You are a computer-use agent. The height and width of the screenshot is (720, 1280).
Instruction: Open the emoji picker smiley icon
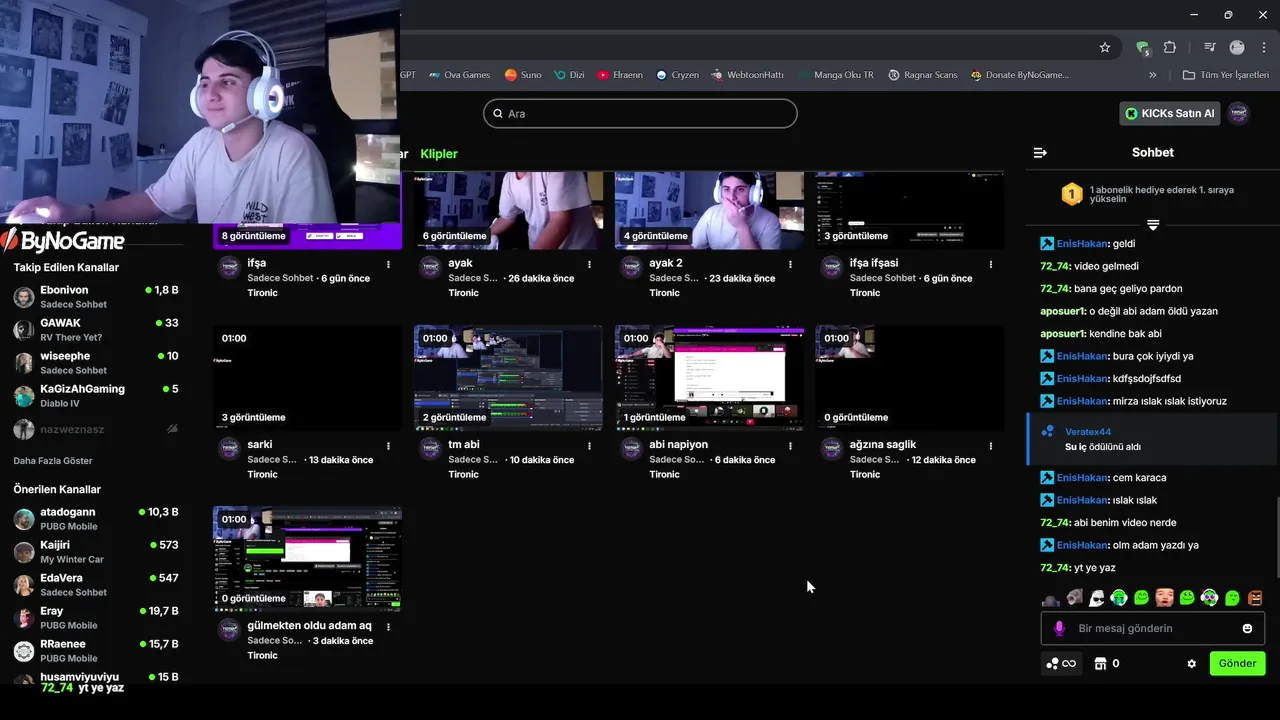click(x=1247, y=628)
